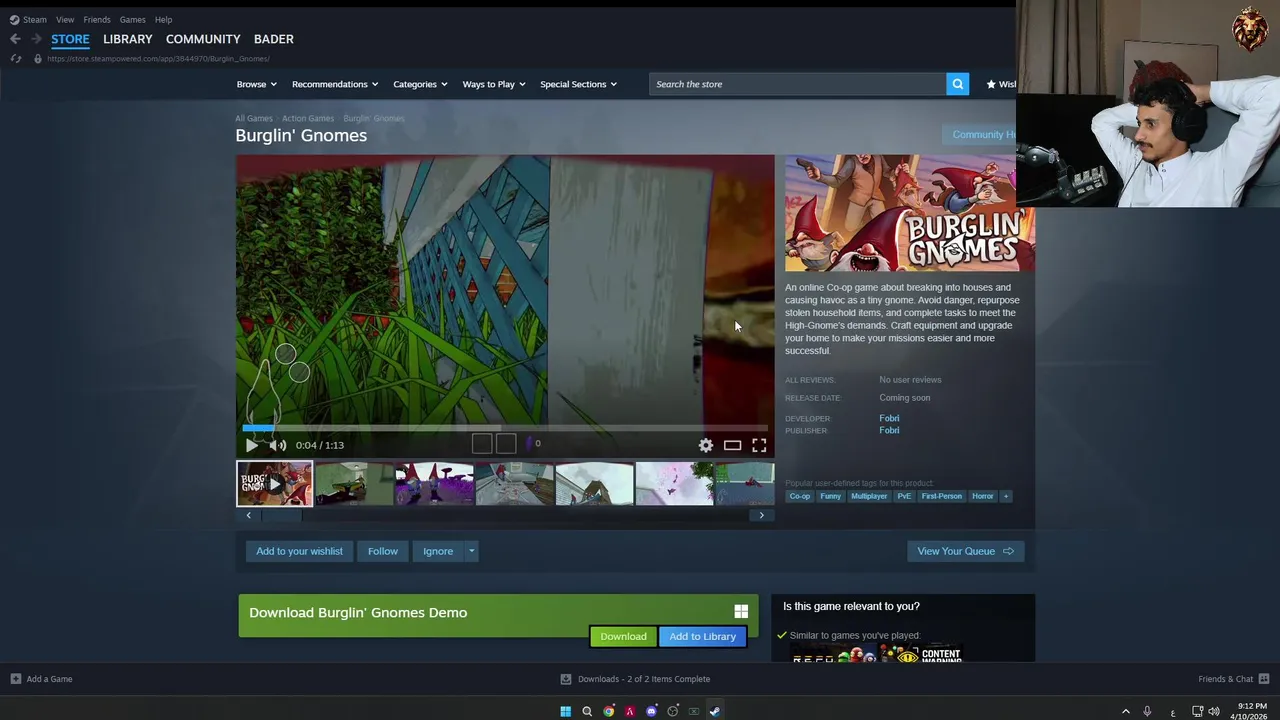Click the microphone tray icon
The image size is (1280, 720).
point(1147,711)
